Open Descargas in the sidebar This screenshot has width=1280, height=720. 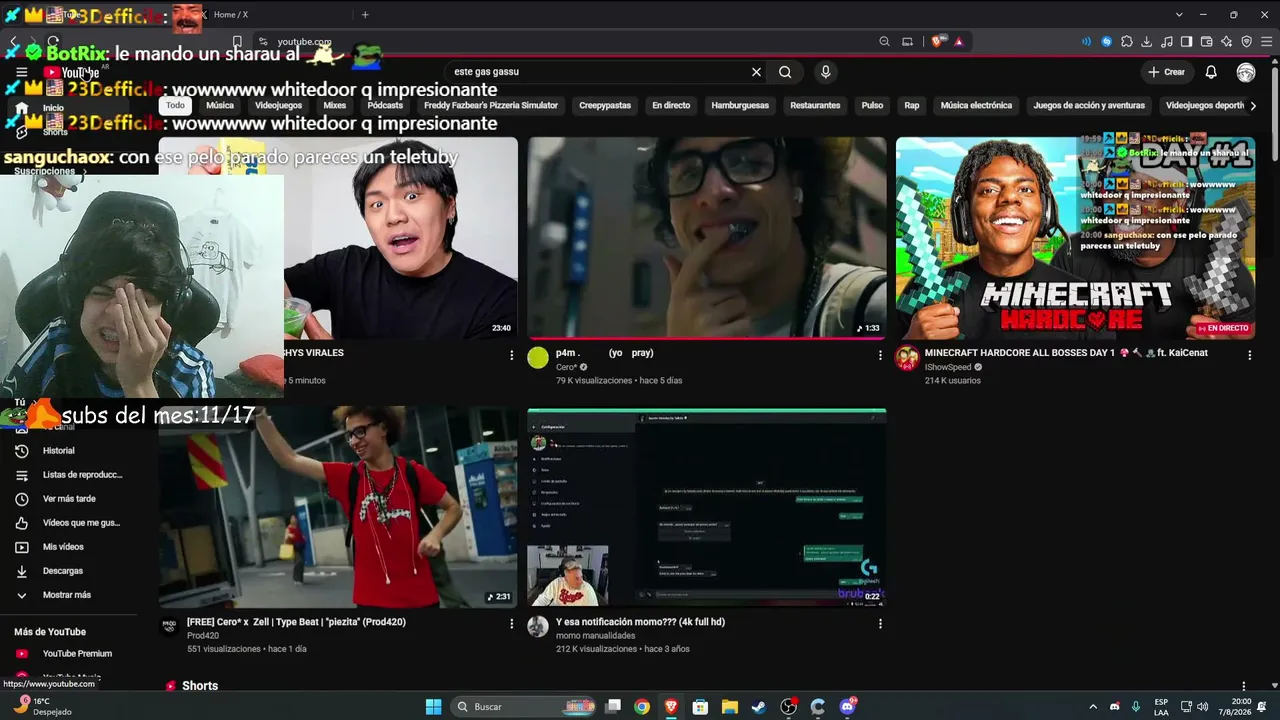click(63, 571)
